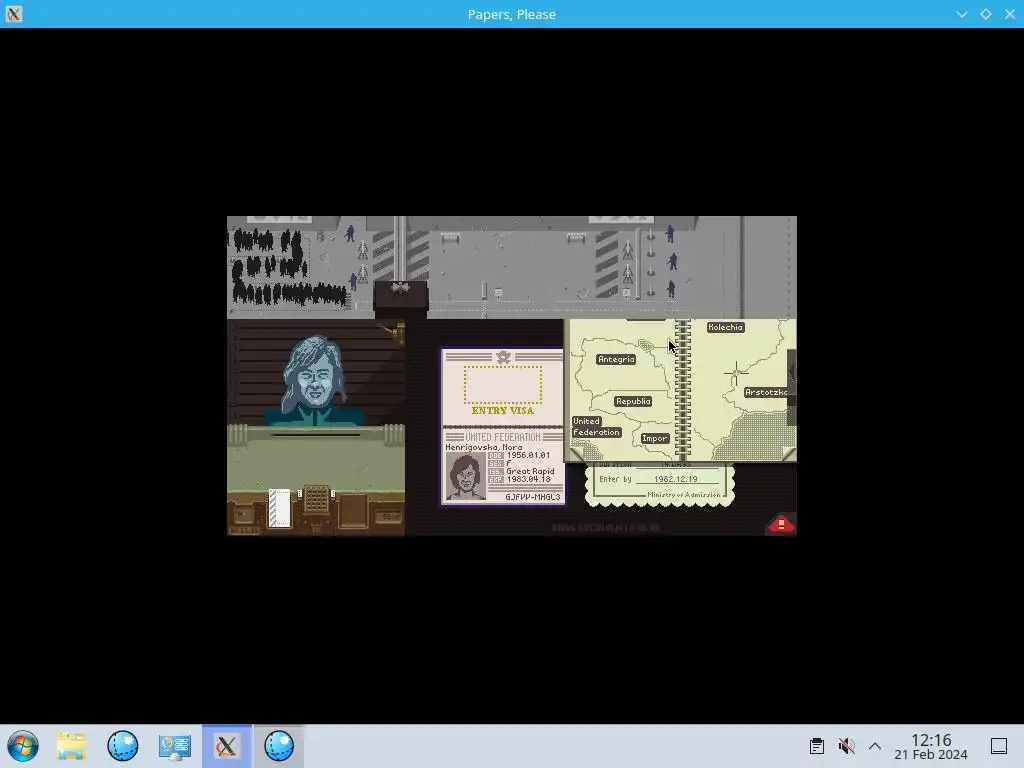Viewport: 1024px width, 768px height.
Task: Click the UNITED FEDERATION passport header
Action: (503, 437)
